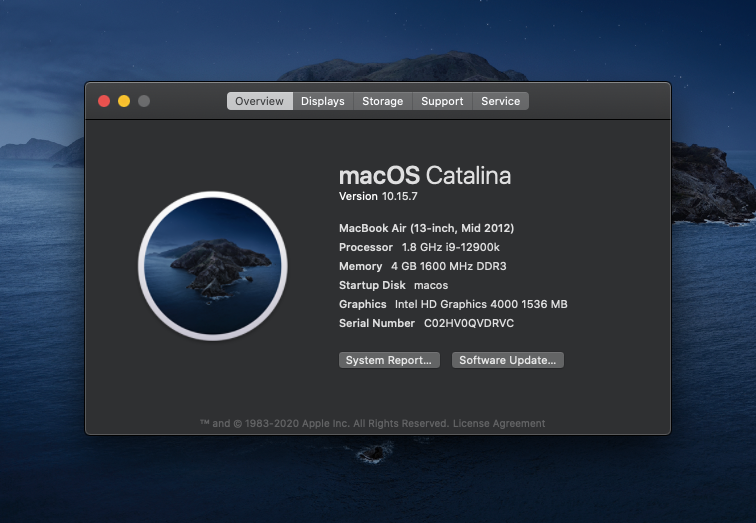Switch to the Displays tab

click(322, 101)
